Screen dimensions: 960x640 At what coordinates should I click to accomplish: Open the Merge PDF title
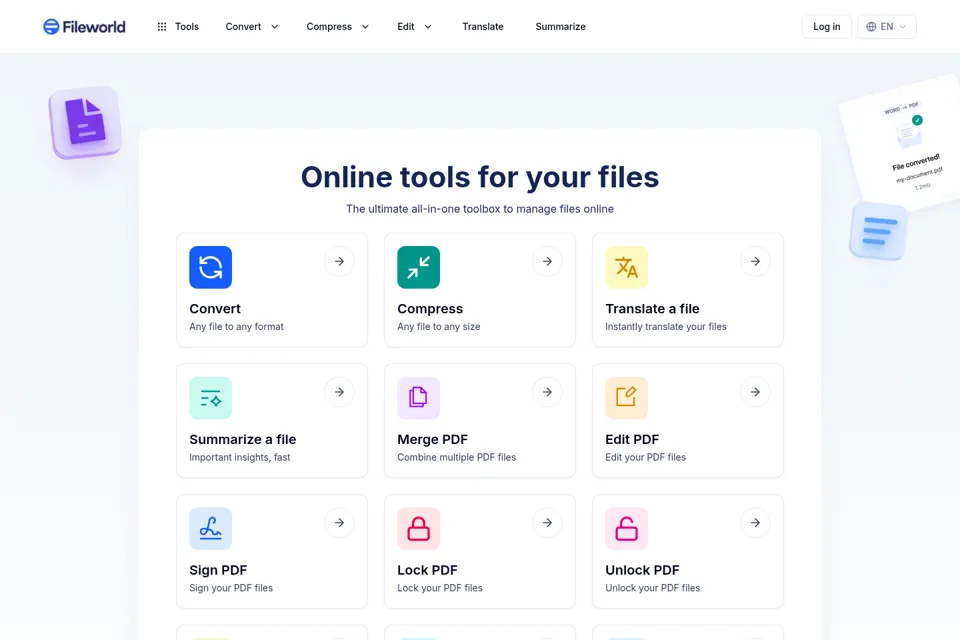coord(432,439)
